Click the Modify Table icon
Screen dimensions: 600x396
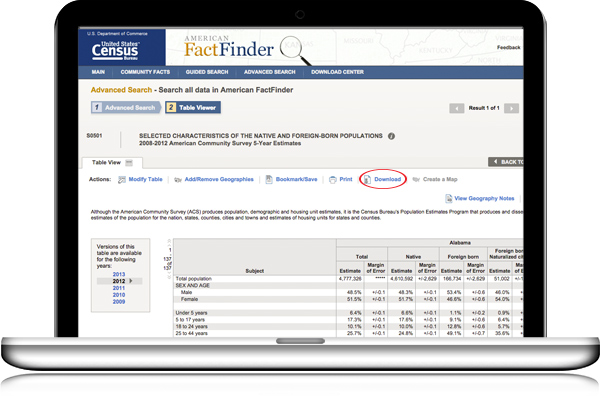[122, 179]
